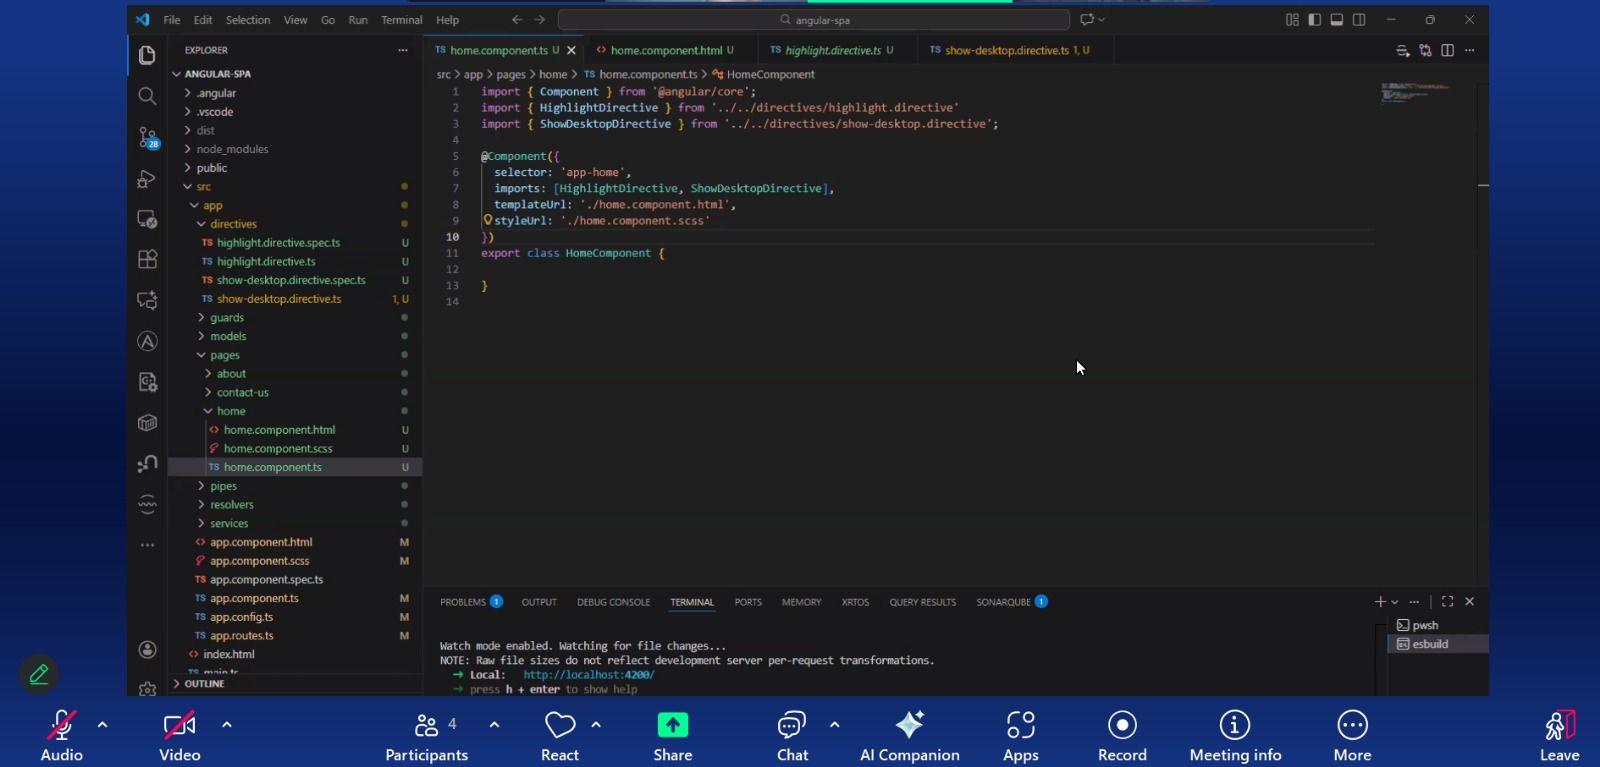Open Meeting info in Zoom toolbar
The image size is (1600, 767).
(x=1235, y=736)
